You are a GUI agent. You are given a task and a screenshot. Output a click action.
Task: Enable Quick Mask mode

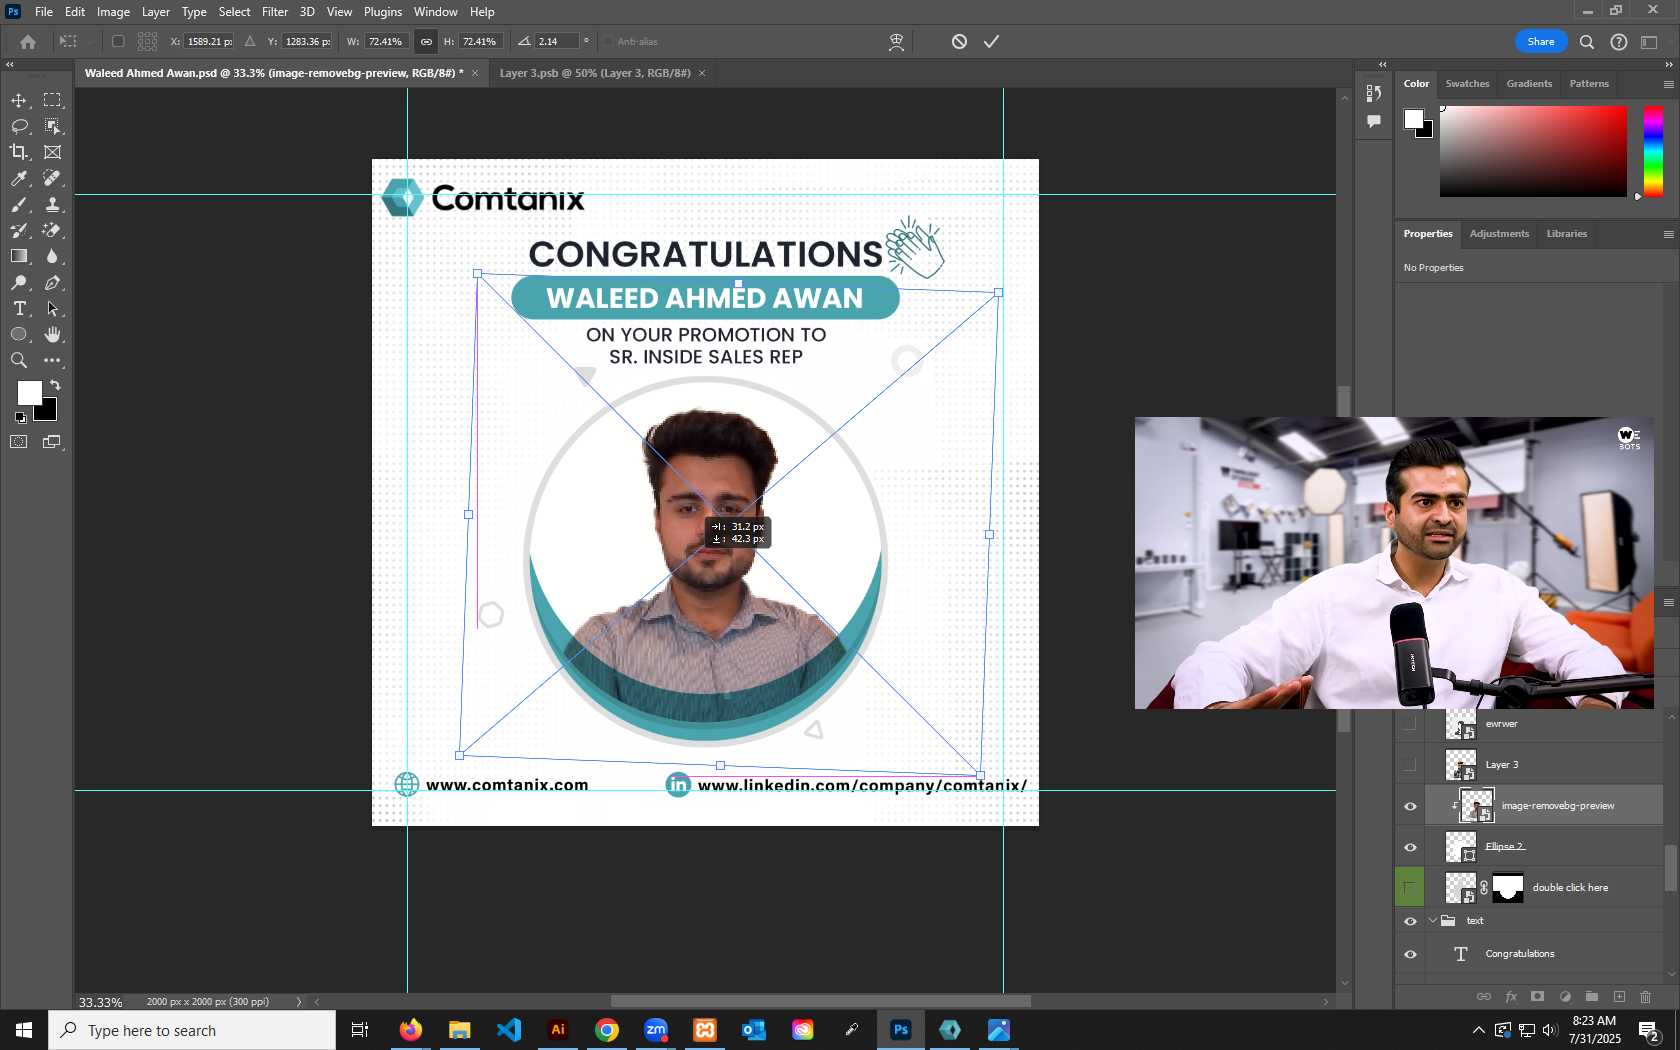coord(19,442)
